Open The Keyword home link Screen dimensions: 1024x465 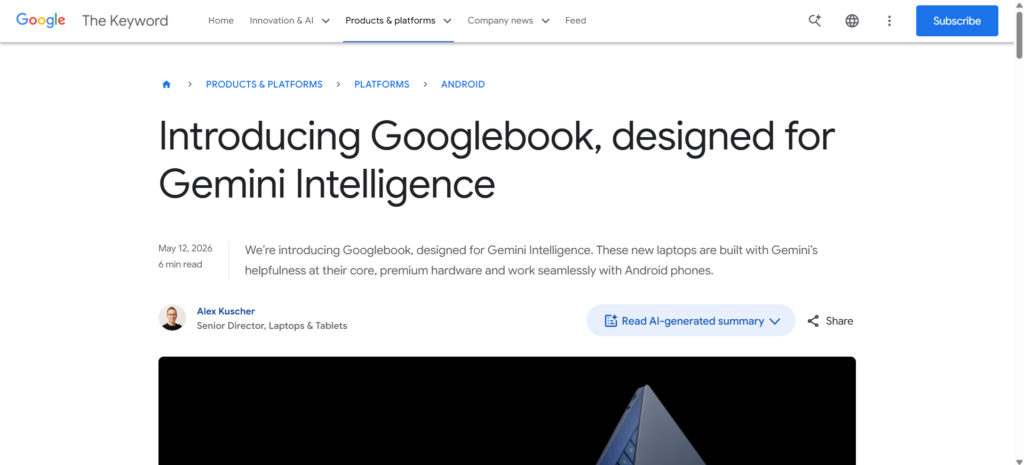125,21
